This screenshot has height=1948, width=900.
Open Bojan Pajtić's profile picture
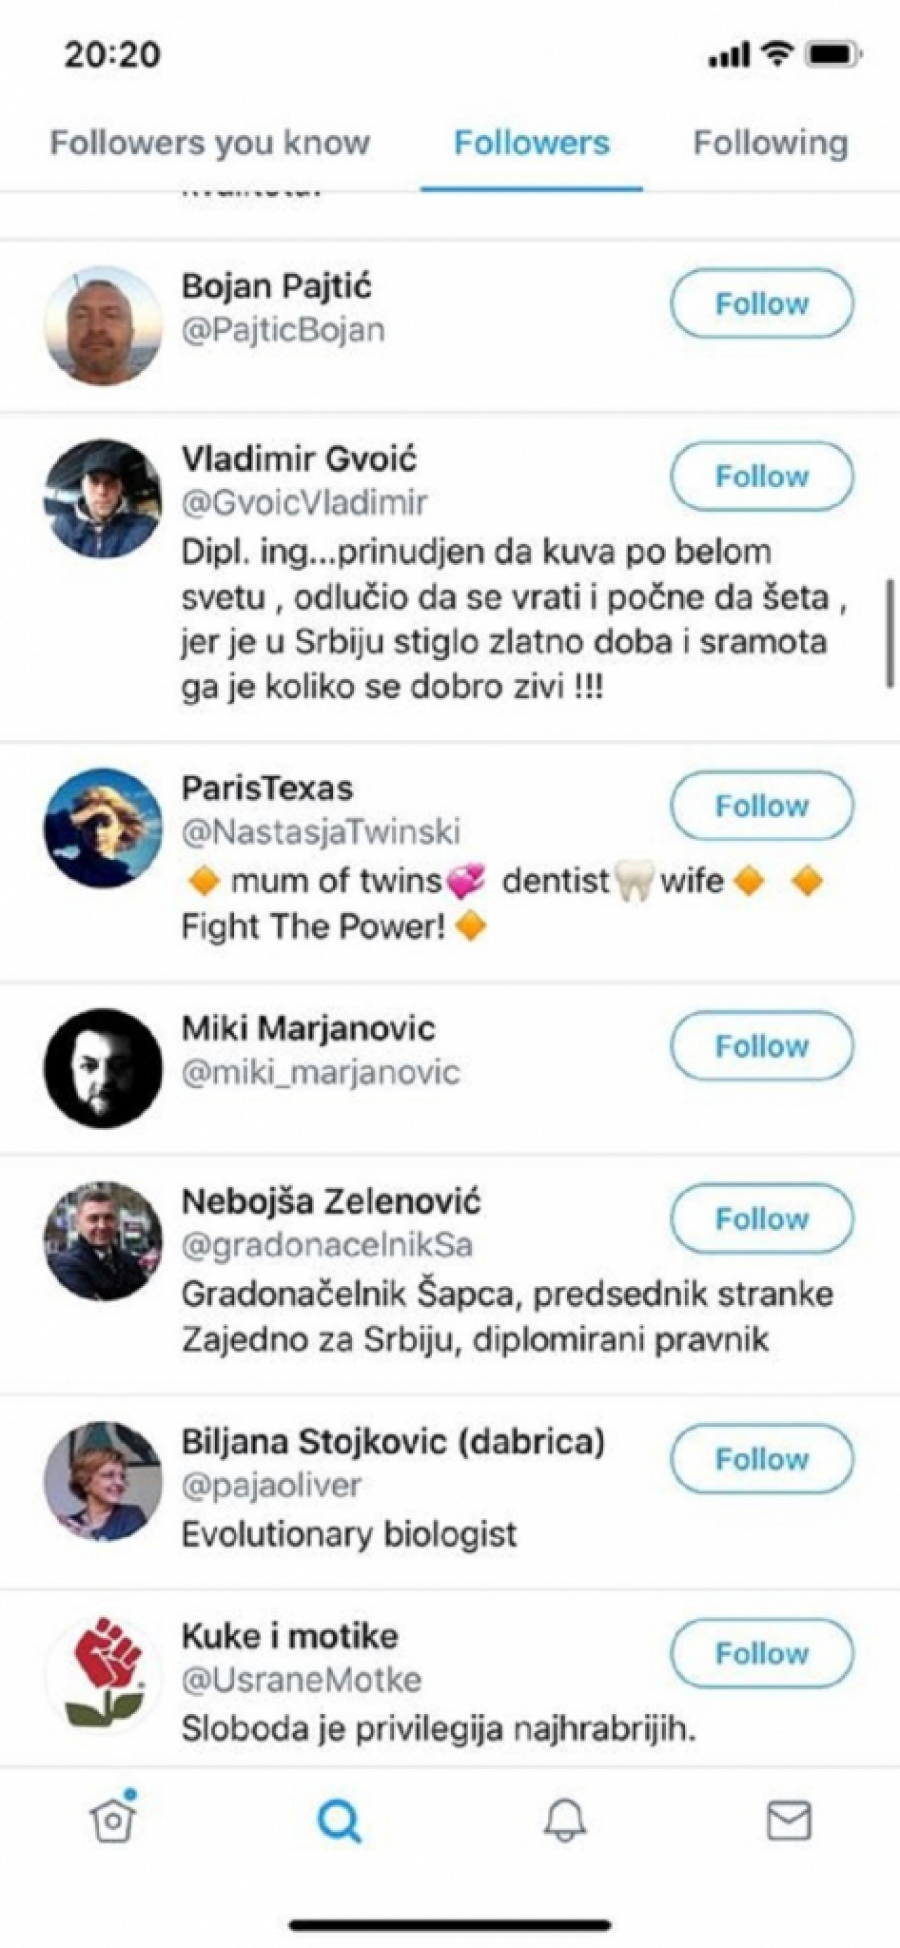(x=103, y=326)
